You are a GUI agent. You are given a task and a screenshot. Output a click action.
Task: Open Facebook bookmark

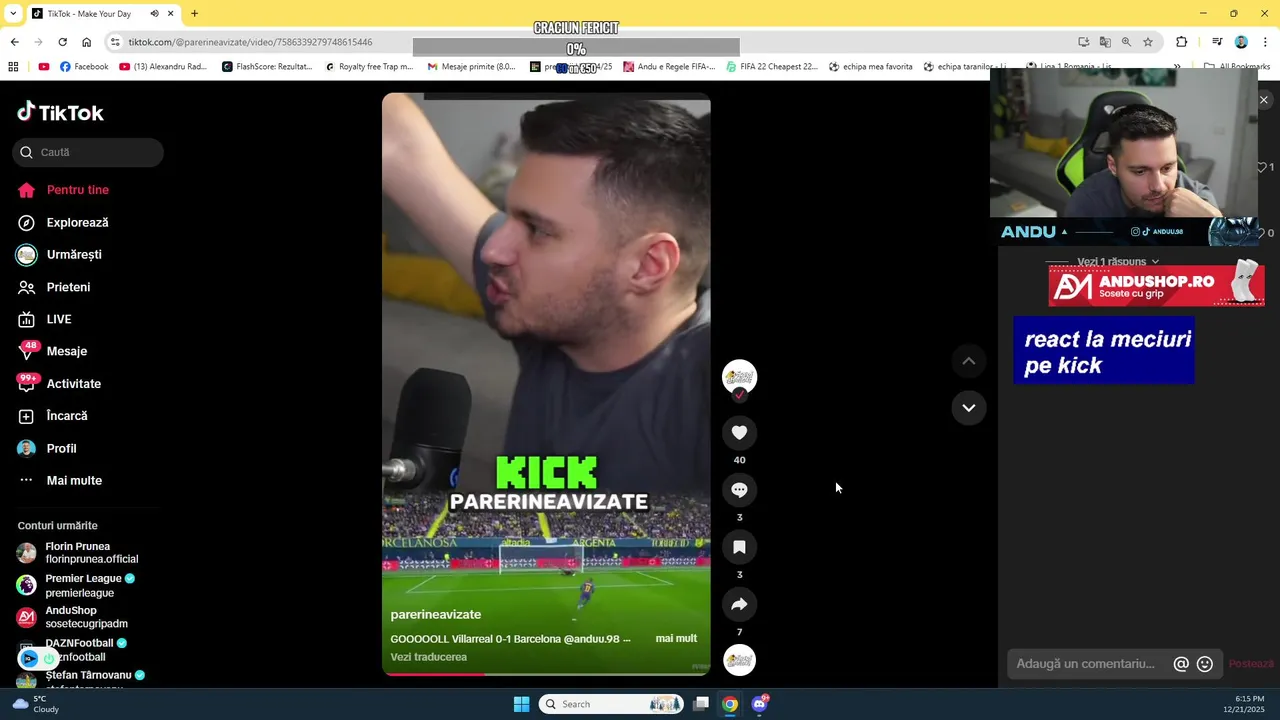pos(84,67)
